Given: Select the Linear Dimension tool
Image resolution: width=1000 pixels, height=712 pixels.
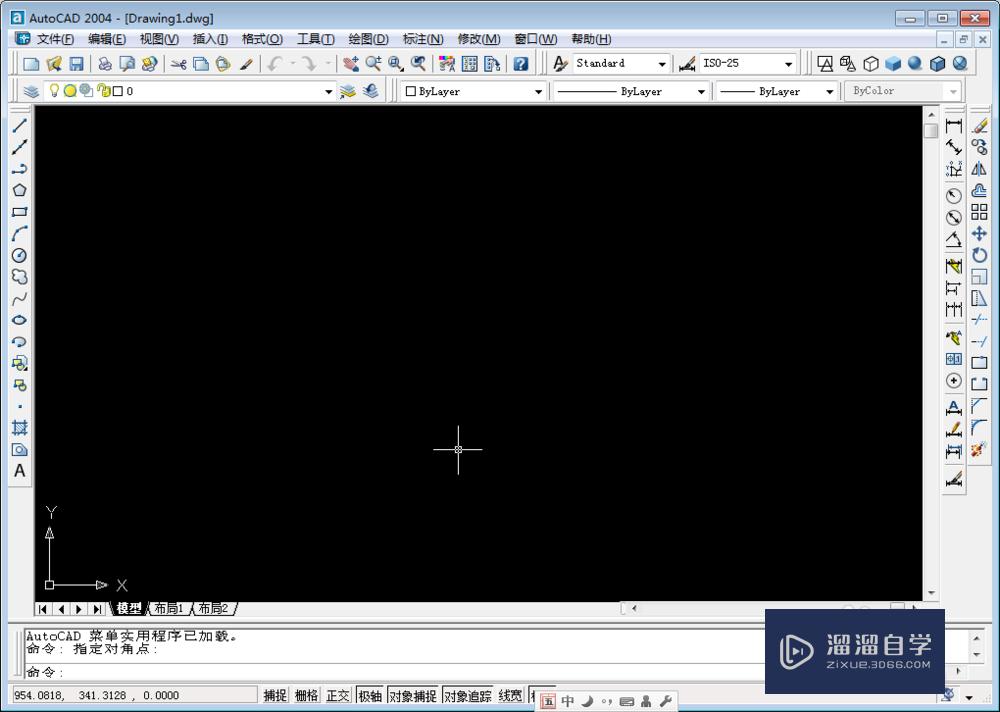Looking at the screenshot, I should tap(953, 126).
